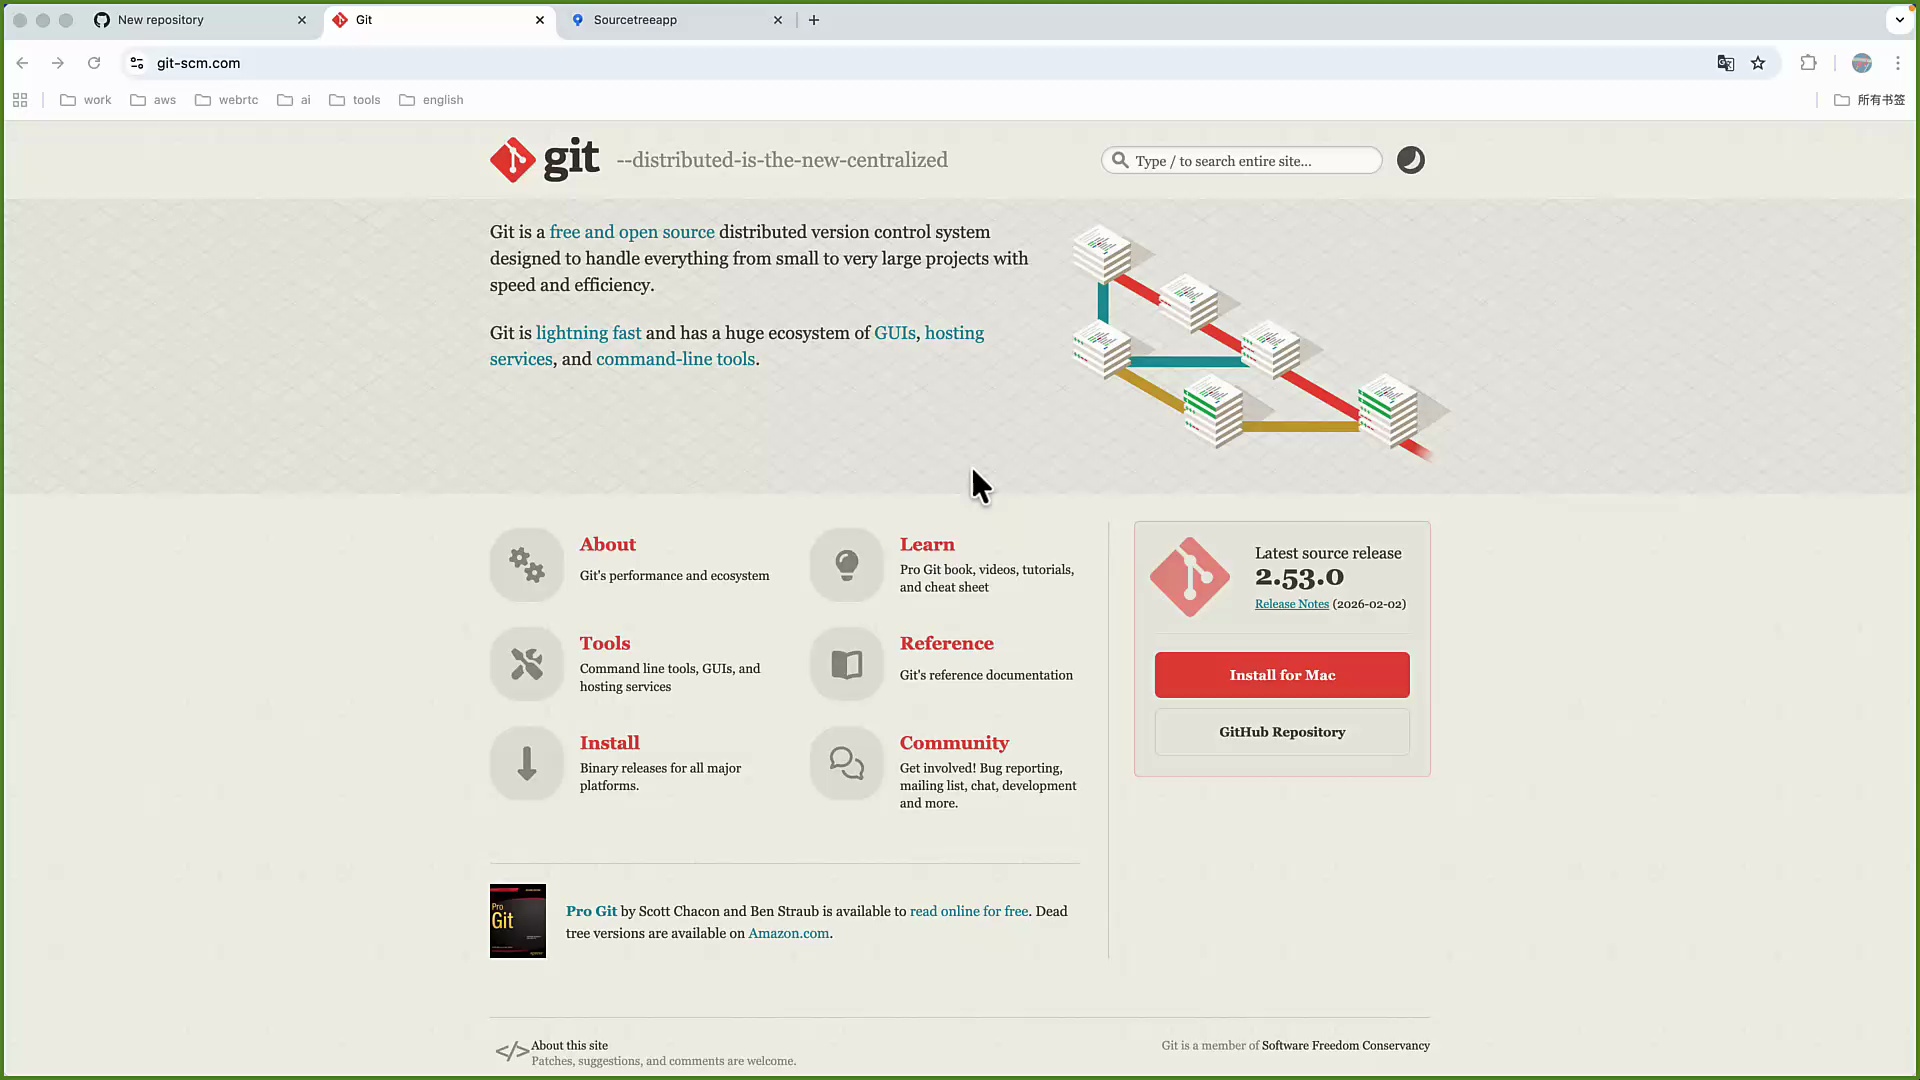Click the Pro Git book cover thumbnail

pos(518,921)
